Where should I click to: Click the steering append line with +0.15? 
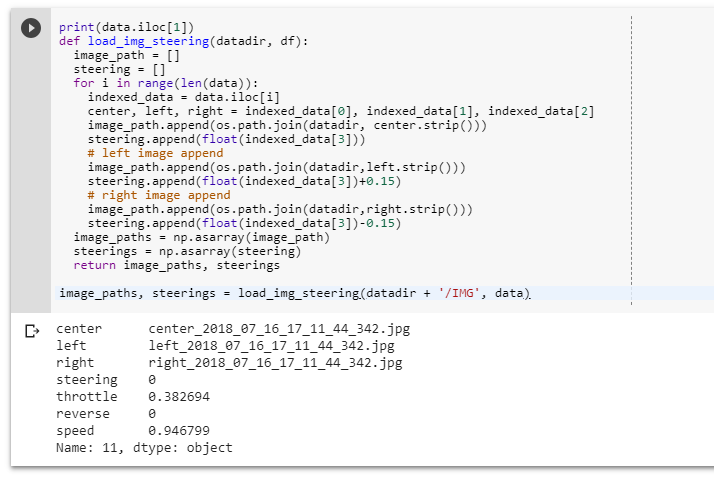click(245, 182)
